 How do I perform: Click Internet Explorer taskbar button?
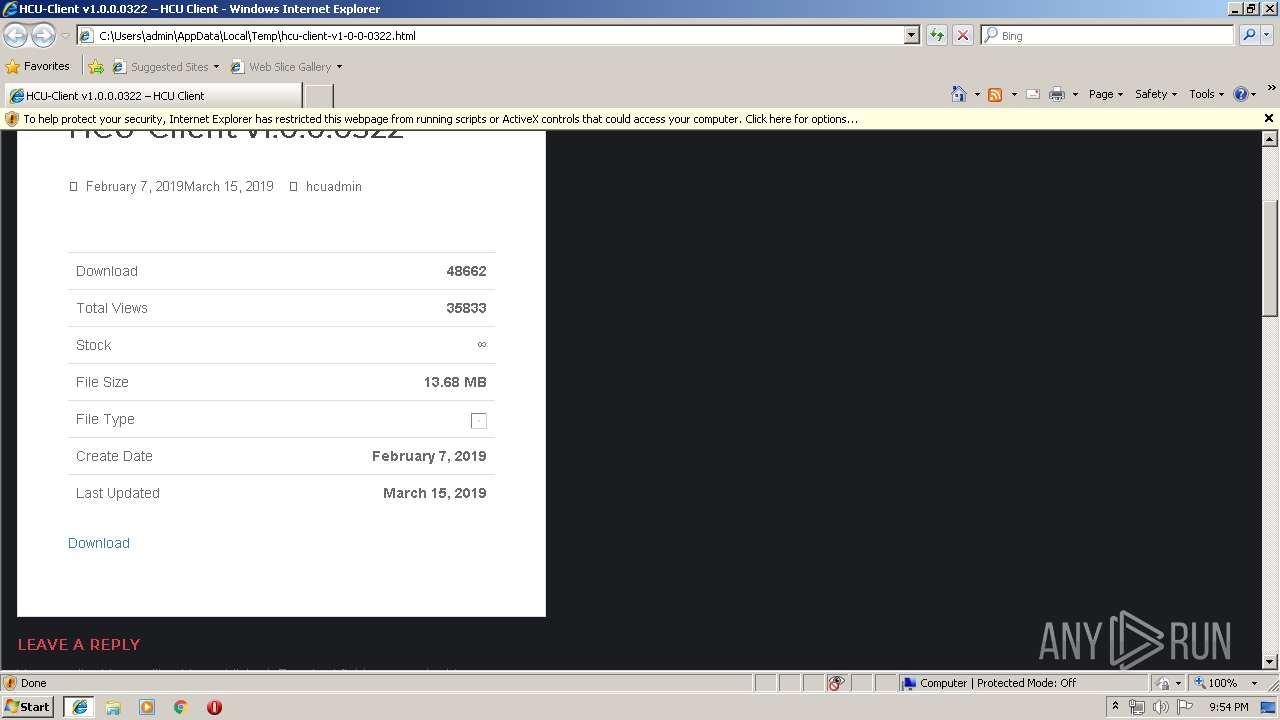pos(79,707)
